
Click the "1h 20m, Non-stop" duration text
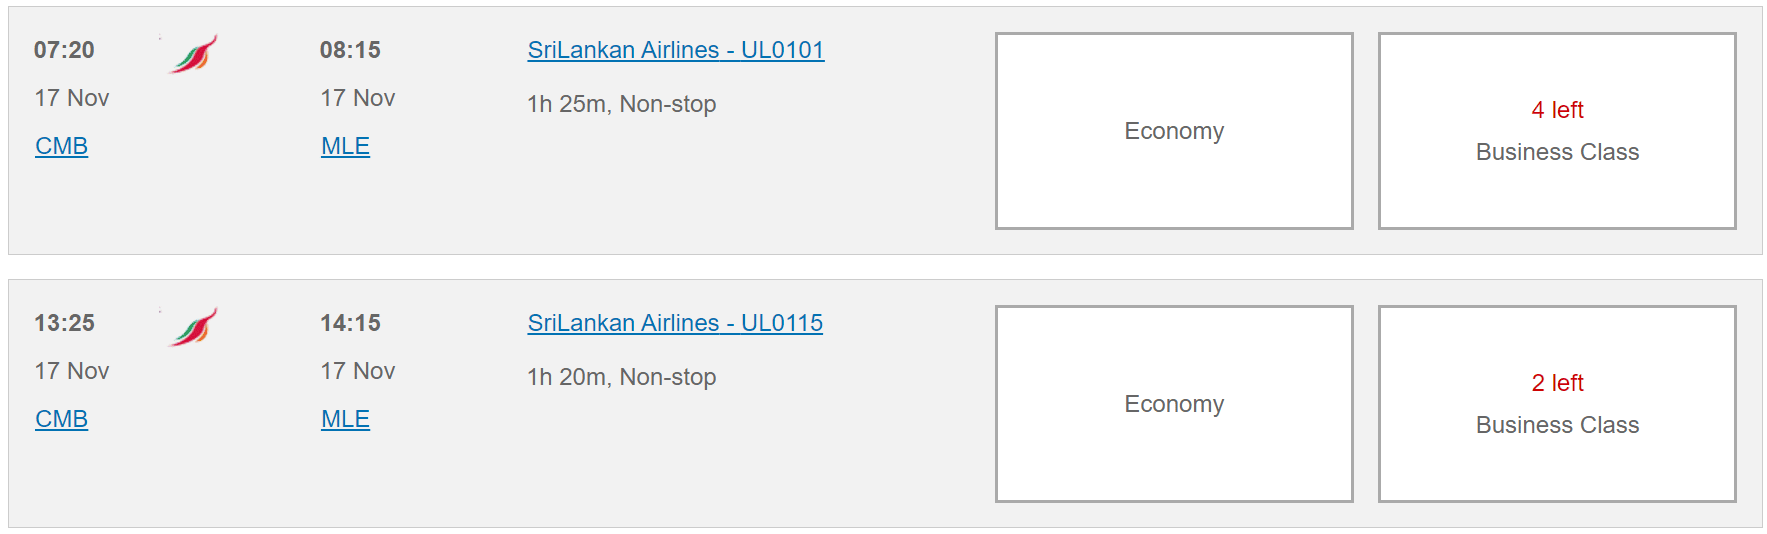pyautogui.click(x=622, y=377)
